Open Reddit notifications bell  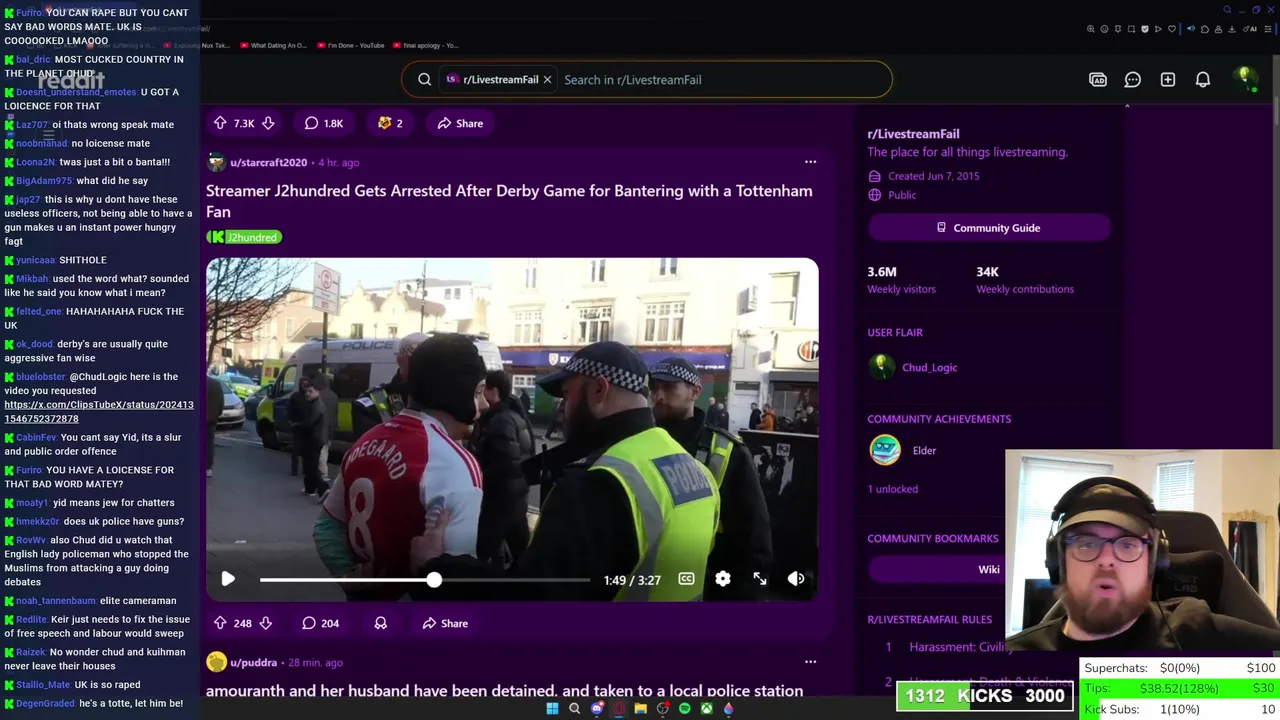[x=1203, y=79]
